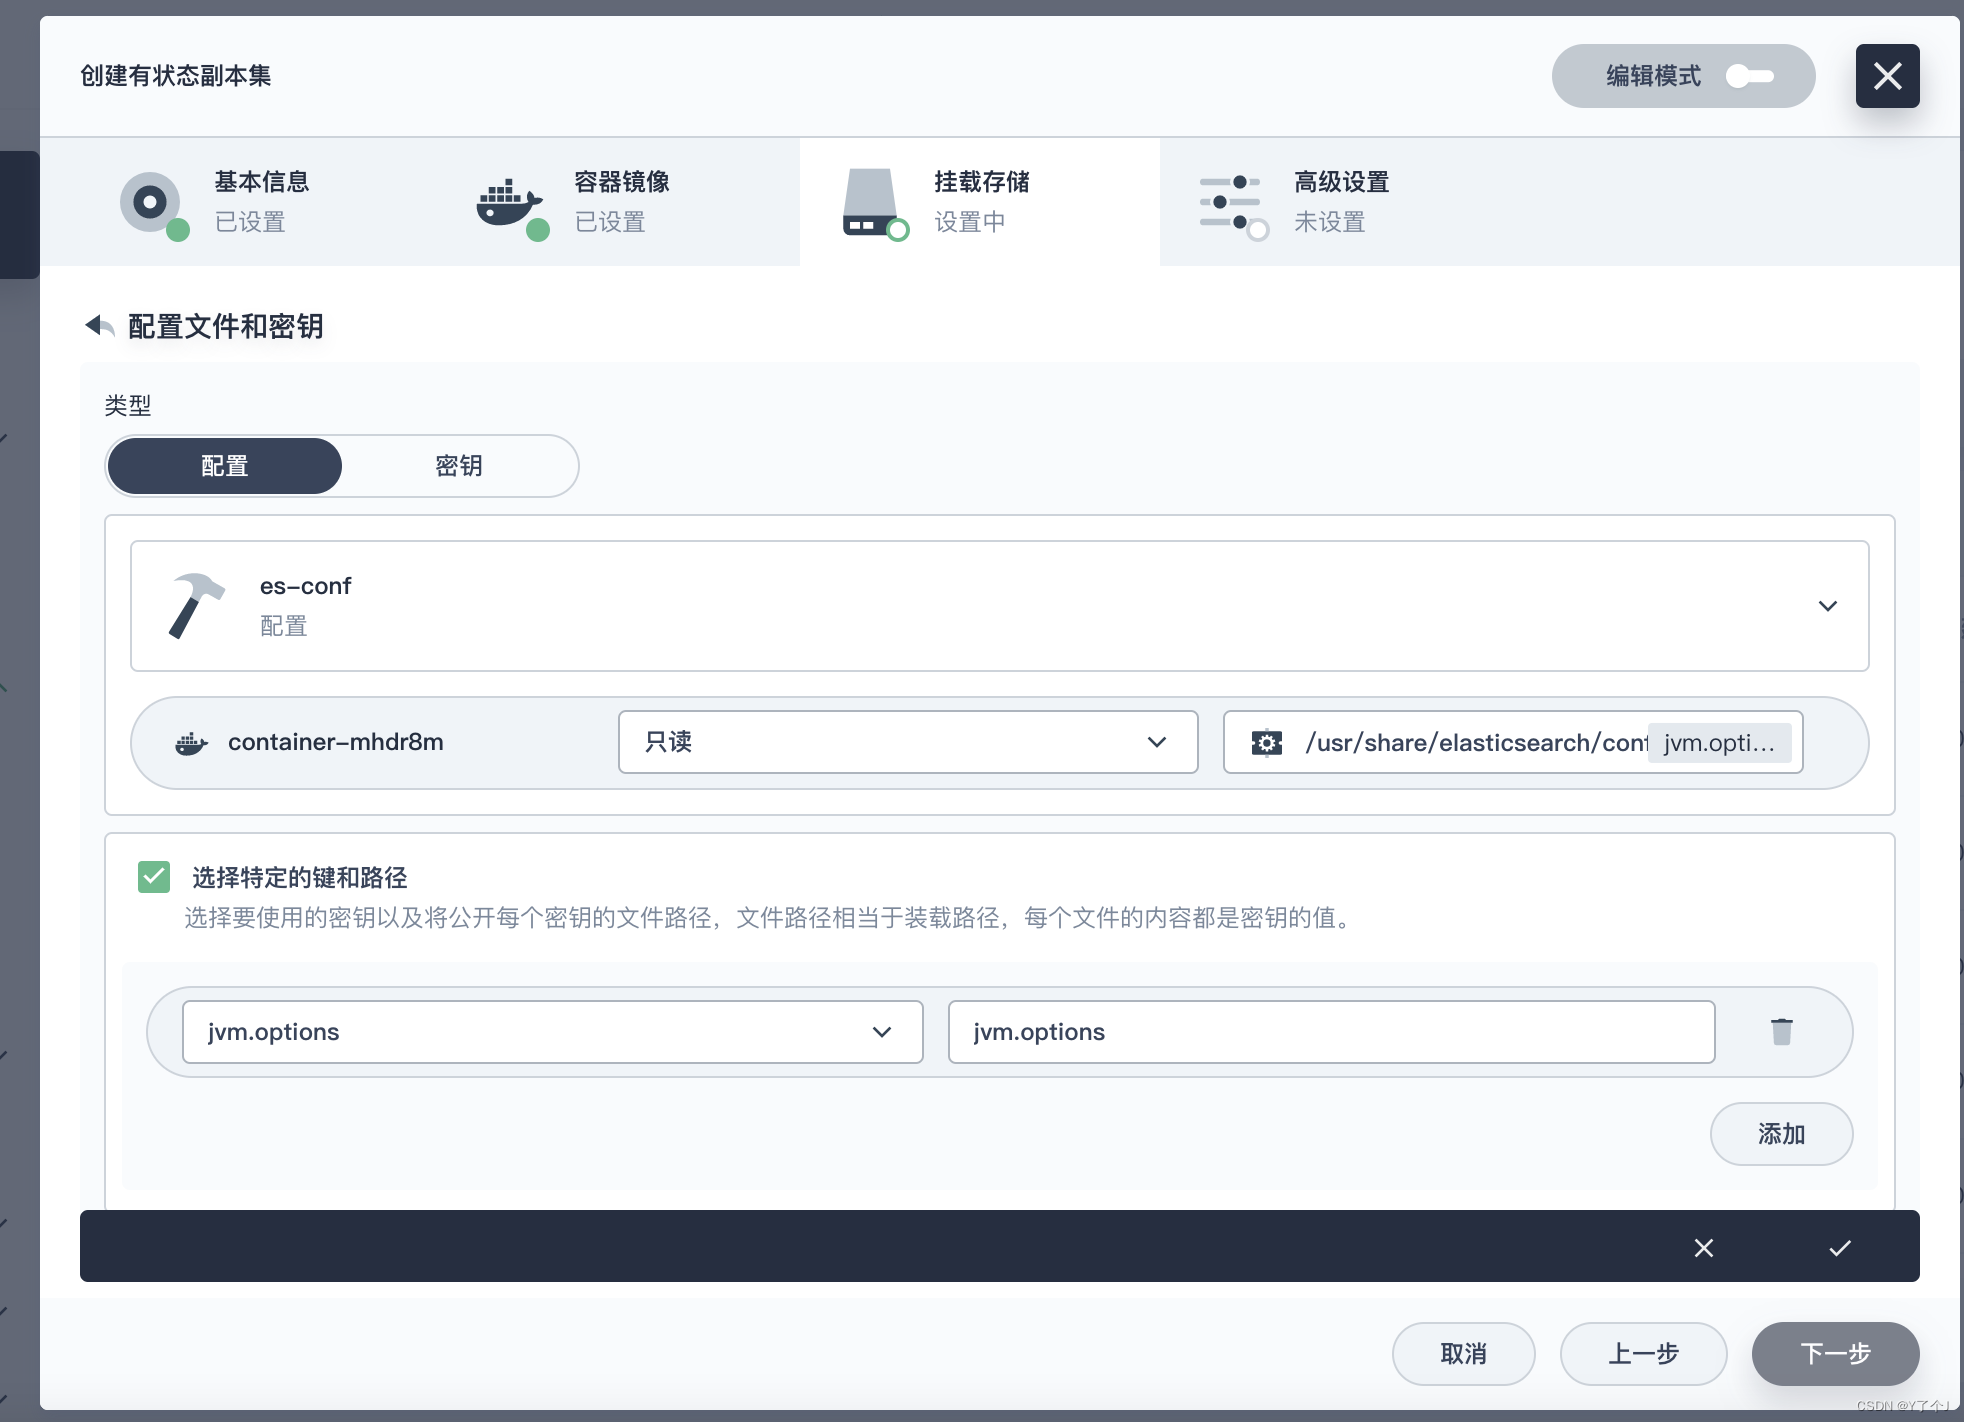Uncheck 选择特定的键和路径 checkbox
This screenshot has width=1964, height=1422.
154,877
